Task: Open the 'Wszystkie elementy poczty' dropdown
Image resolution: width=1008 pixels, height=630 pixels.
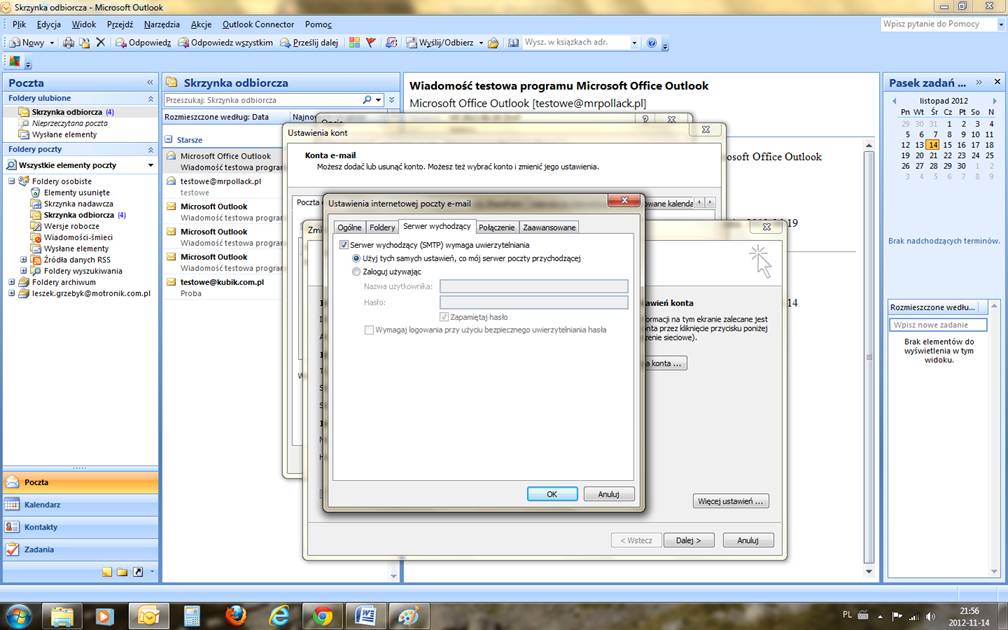Action: [151, 165]
